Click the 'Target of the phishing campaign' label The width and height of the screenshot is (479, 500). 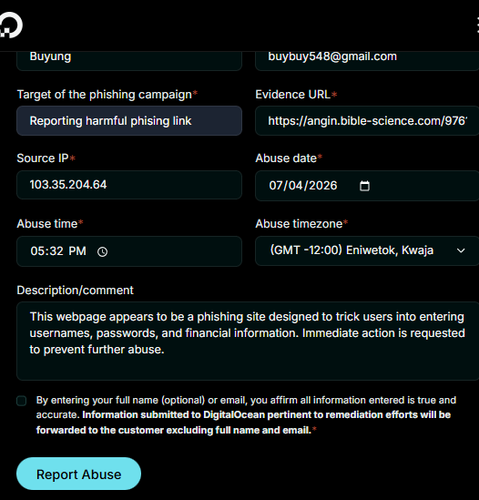104,95
